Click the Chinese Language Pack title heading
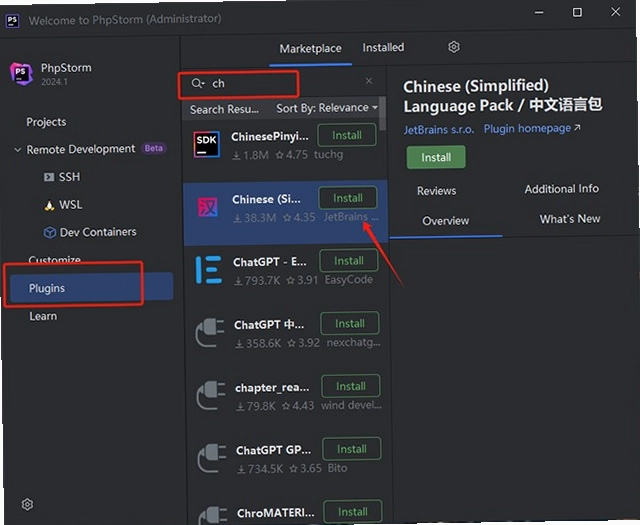 [x=502, y=96]
